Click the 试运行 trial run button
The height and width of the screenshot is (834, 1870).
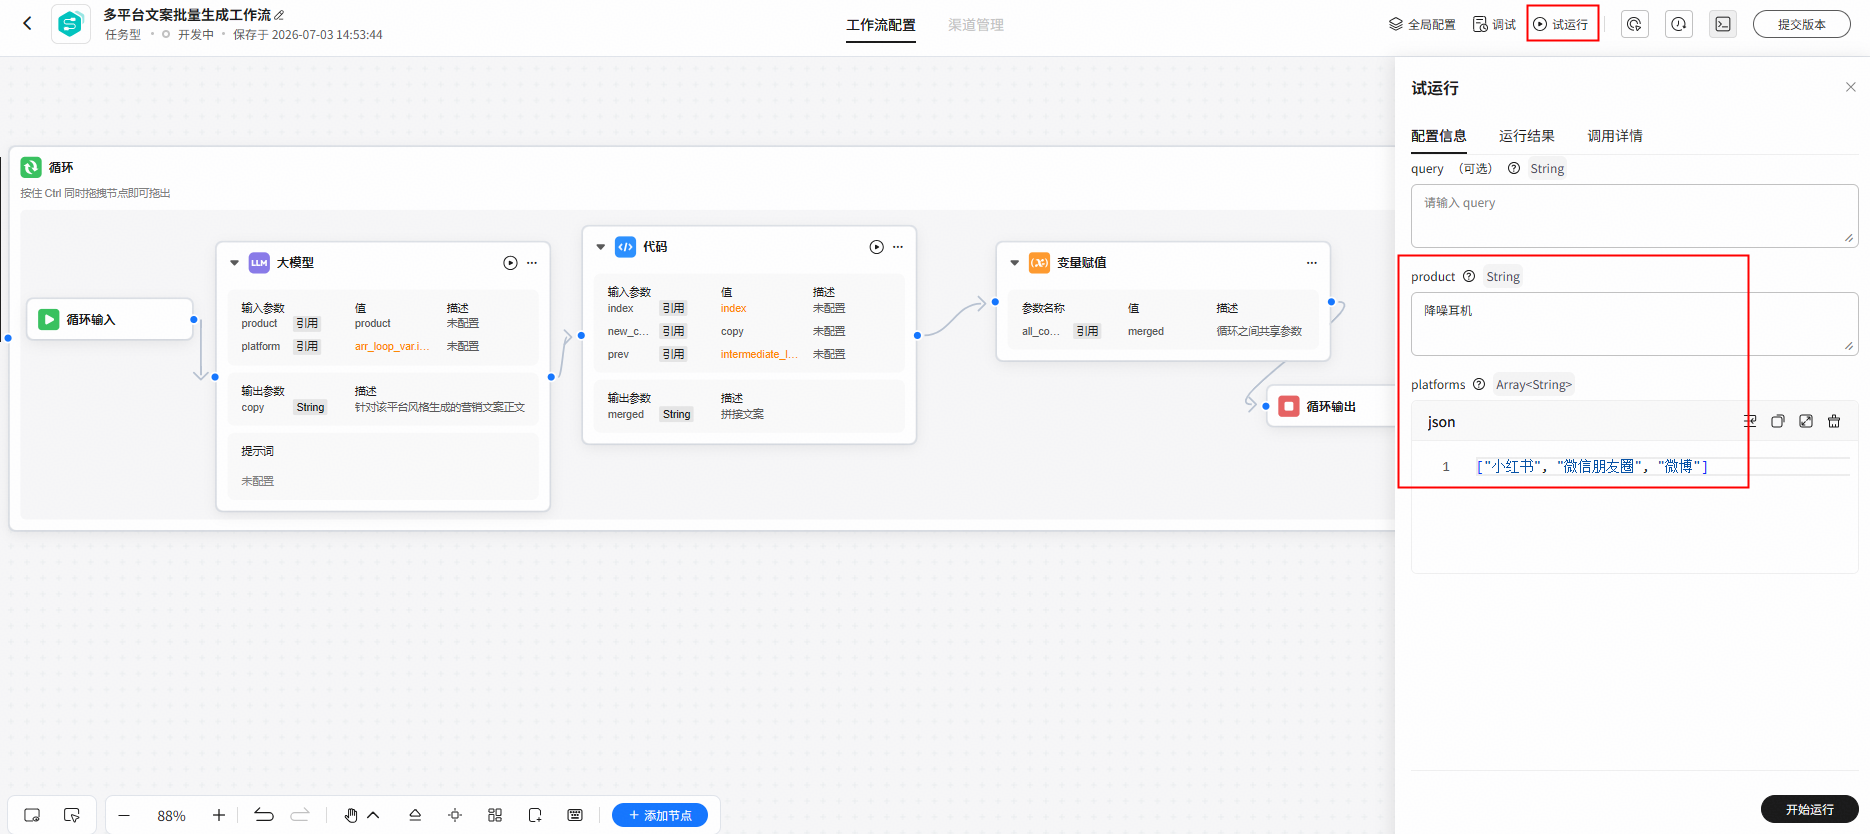tap(1562, 24)
